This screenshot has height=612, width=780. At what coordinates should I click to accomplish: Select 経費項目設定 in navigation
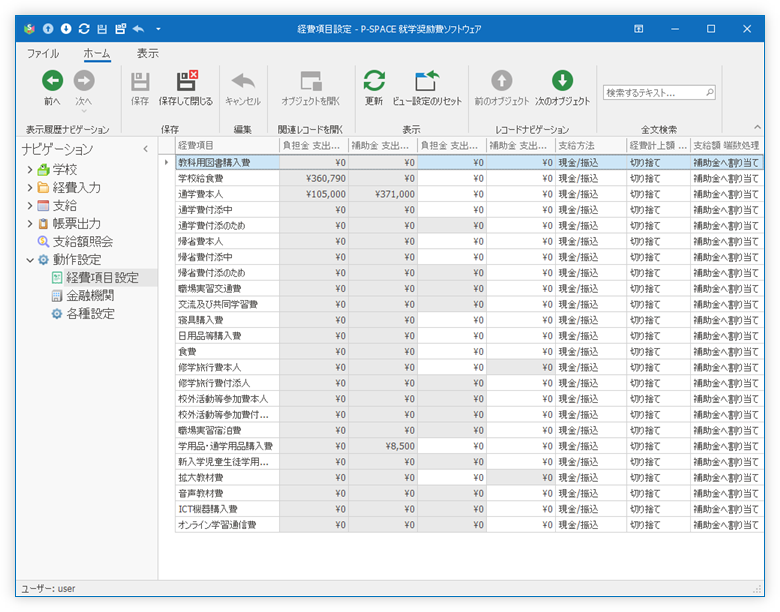(x=102, y=278)
